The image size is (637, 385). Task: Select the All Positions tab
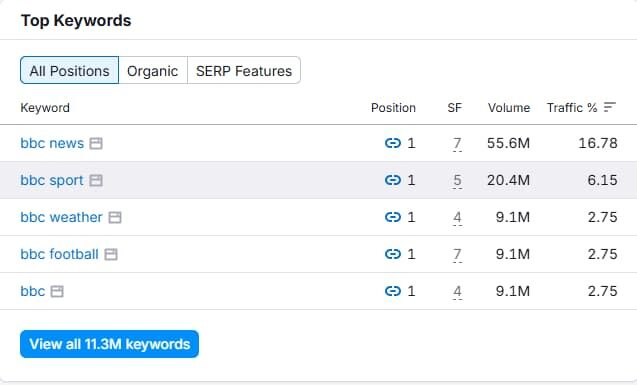[69, 71]
